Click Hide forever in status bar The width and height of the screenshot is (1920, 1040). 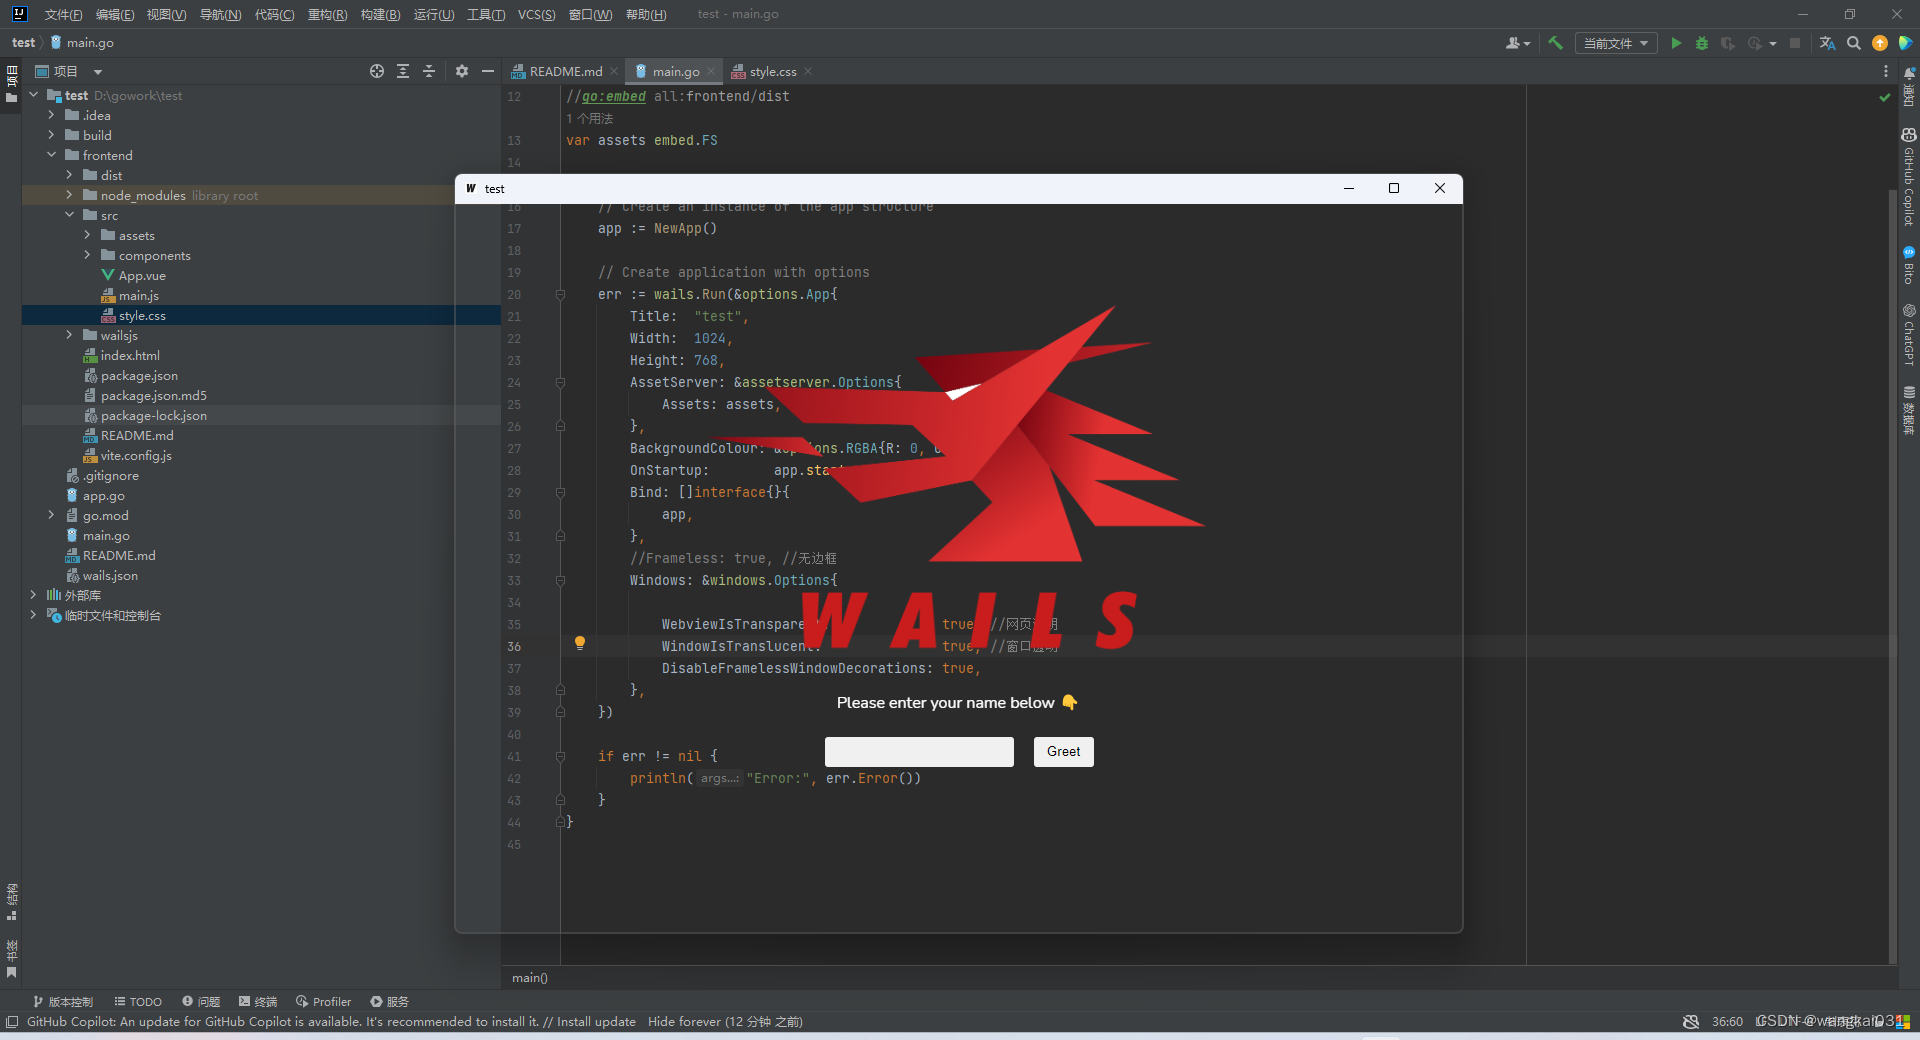pyautogui.click(x=684, y=1021)
